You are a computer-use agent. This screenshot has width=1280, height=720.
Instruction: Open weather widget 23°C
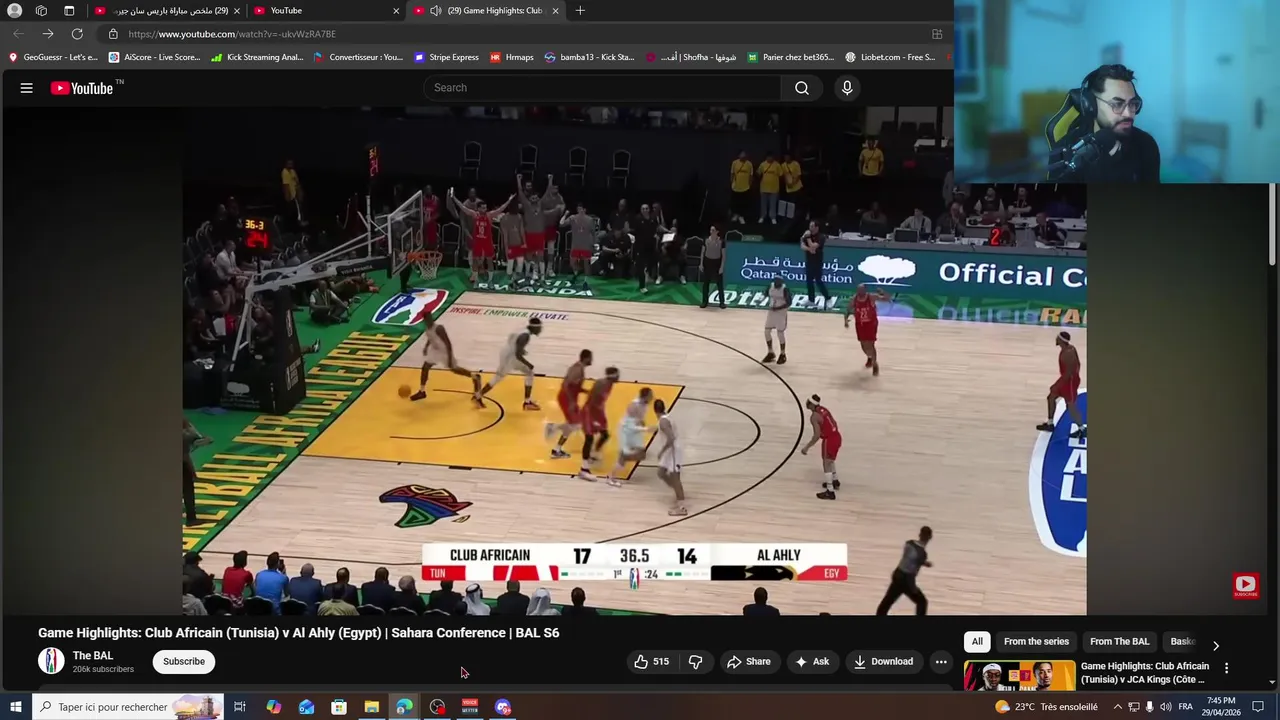pos(1046,707)
